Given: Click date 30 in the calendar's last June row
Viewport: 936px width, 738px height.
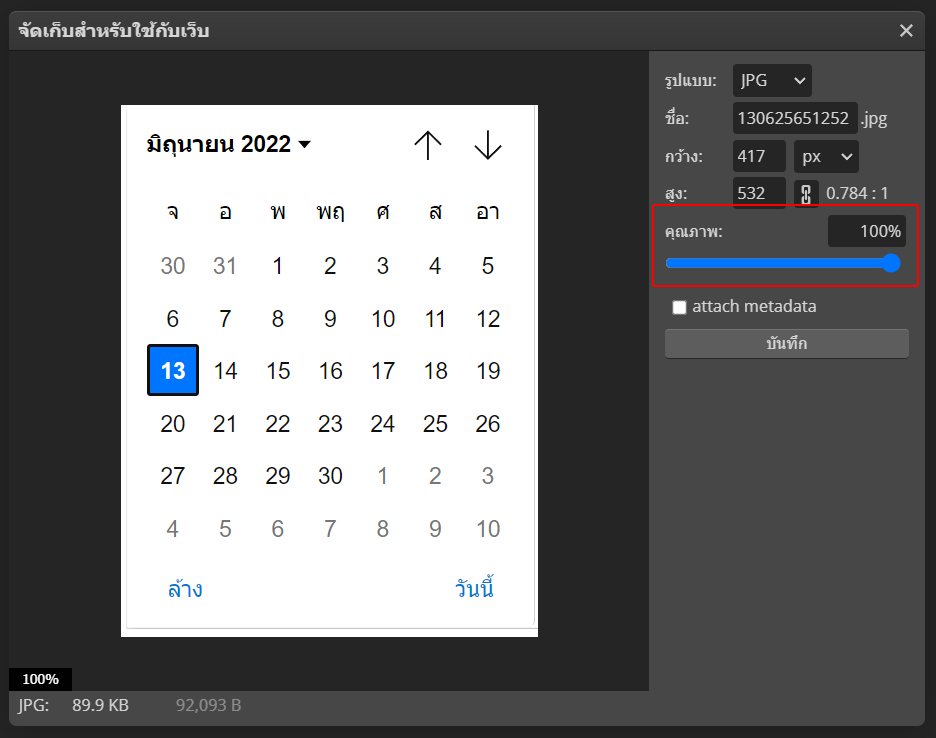Looking at the screenshot, I should coord(330,476).
